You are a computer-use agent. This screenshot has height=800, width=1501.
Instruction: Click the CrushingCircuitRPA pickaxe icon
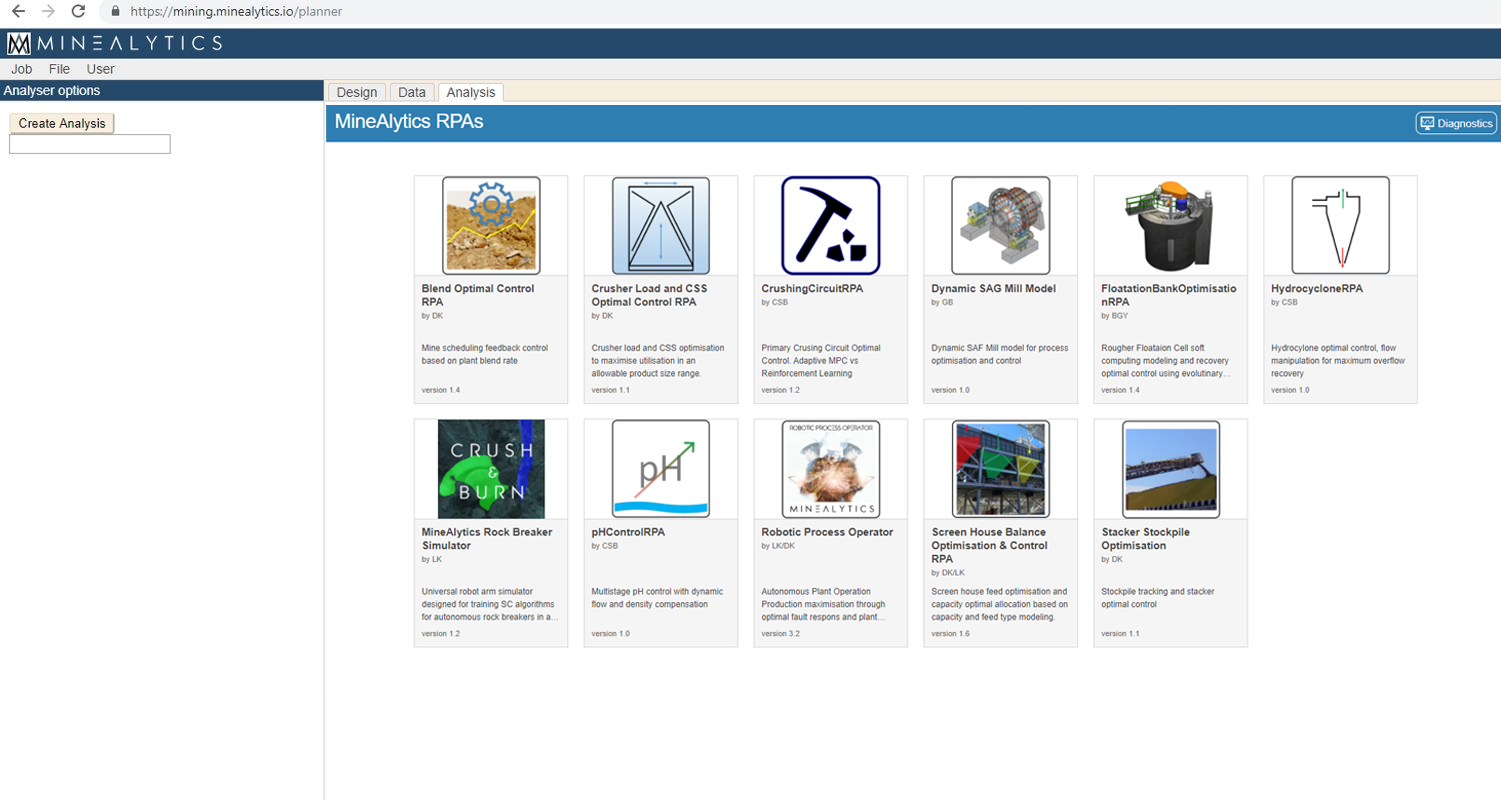831,226
